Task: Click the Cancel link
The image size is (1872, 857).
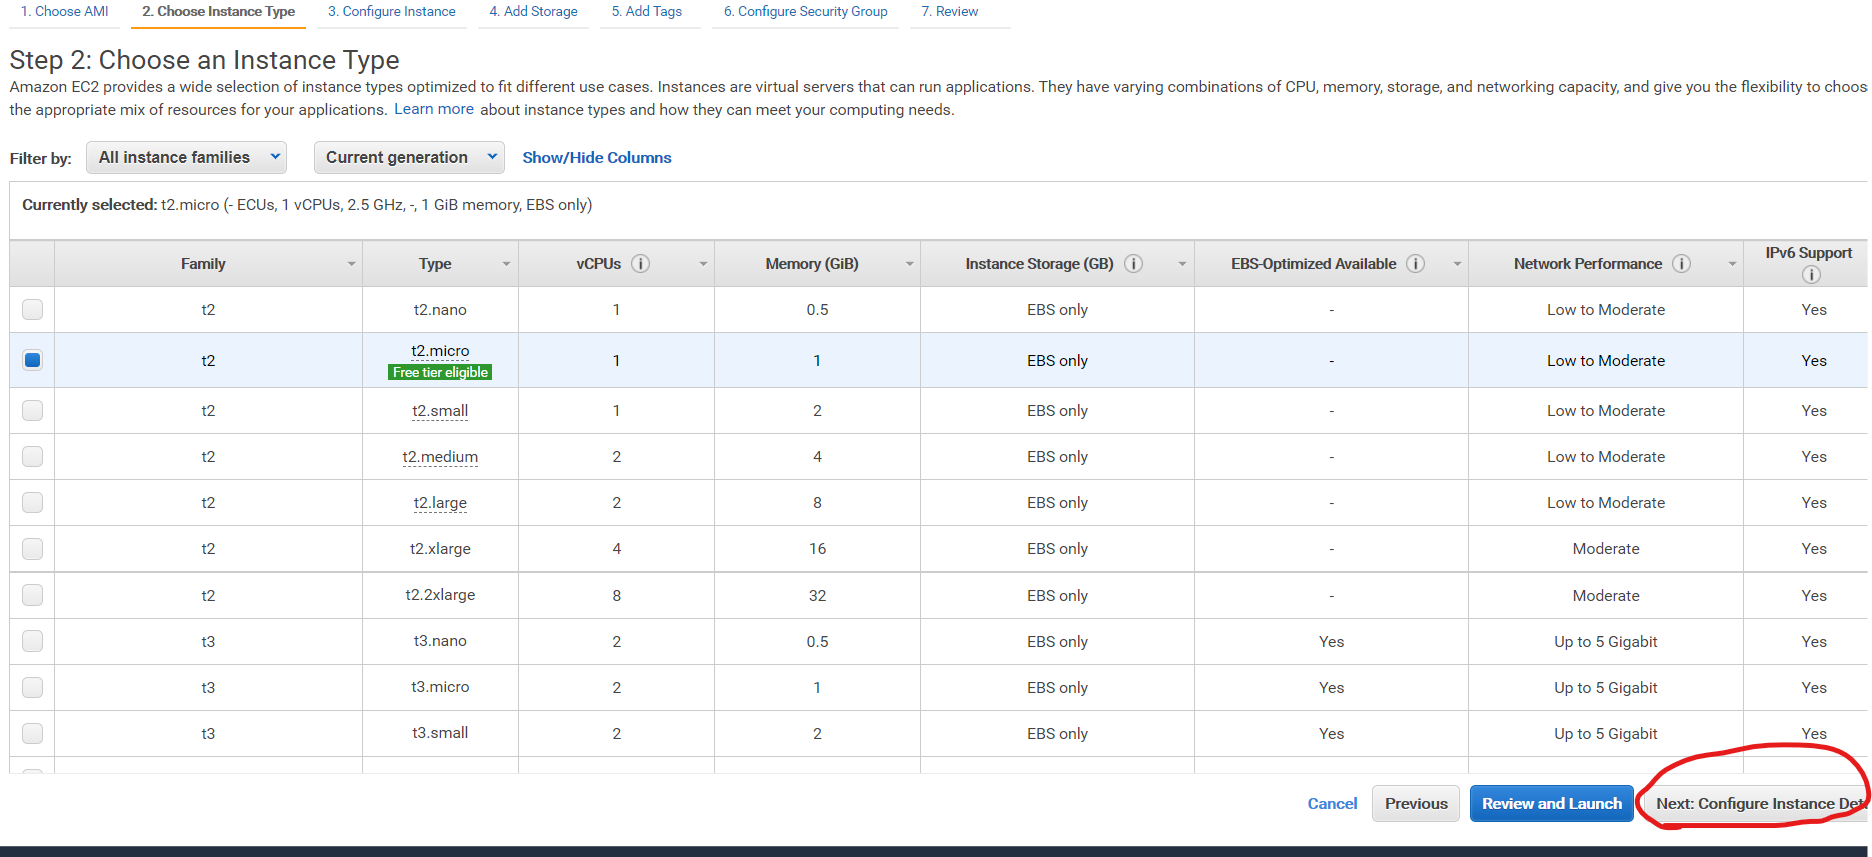Action: [x=1333, y=804]
